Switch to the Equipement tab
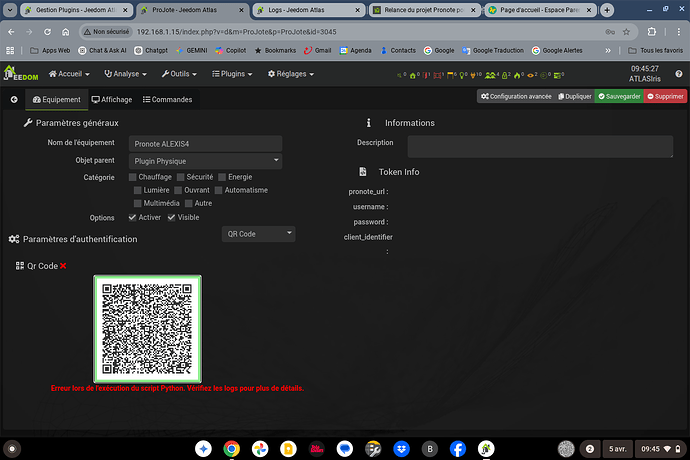Viewport: 690px width, 460px height. tap(57, 100)
